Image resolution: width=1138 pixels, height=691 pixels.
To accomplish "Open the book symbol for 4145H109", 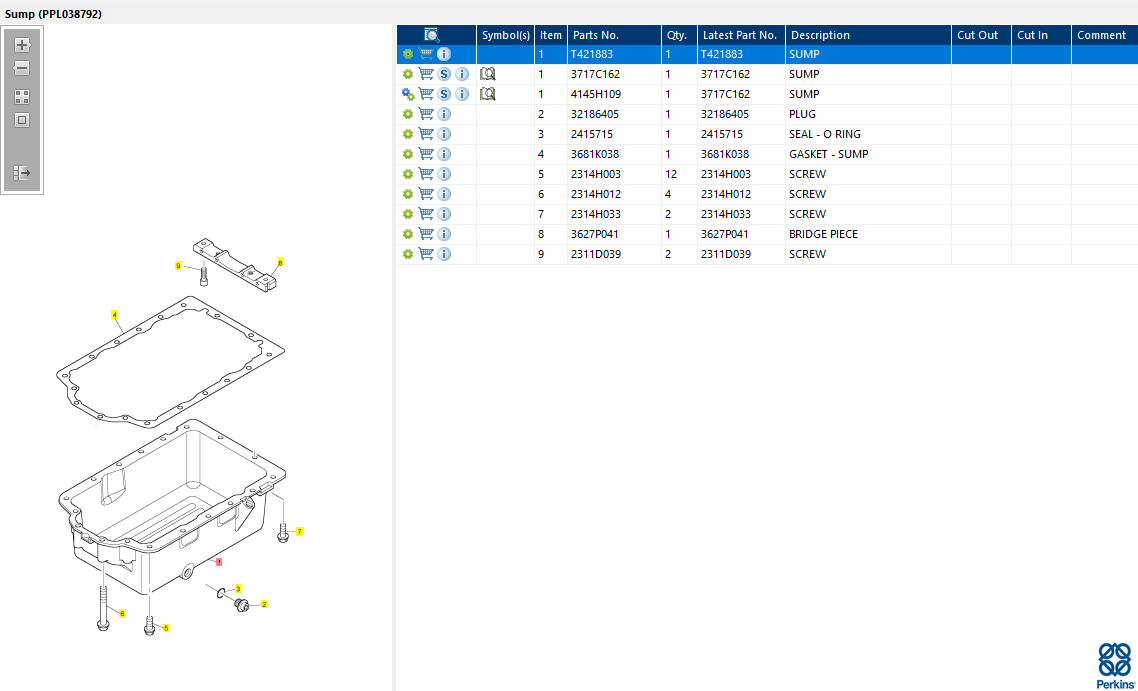I will (488, 94).
